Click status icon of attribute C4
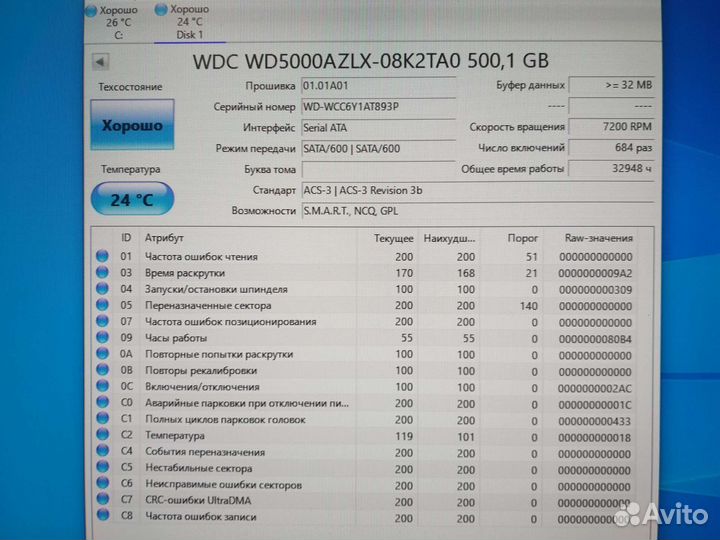Viewport: 720px width, 540px height. (102, 451)
